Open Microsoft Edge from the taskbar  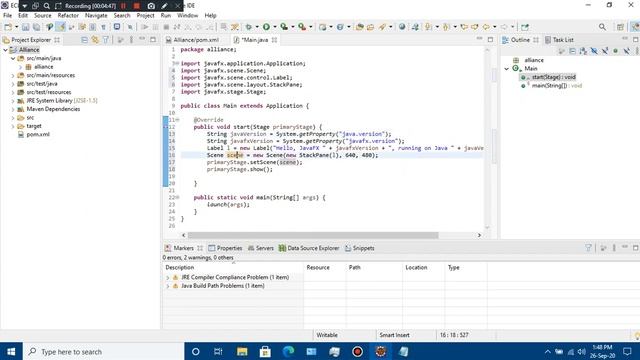[x=288, y=351]
